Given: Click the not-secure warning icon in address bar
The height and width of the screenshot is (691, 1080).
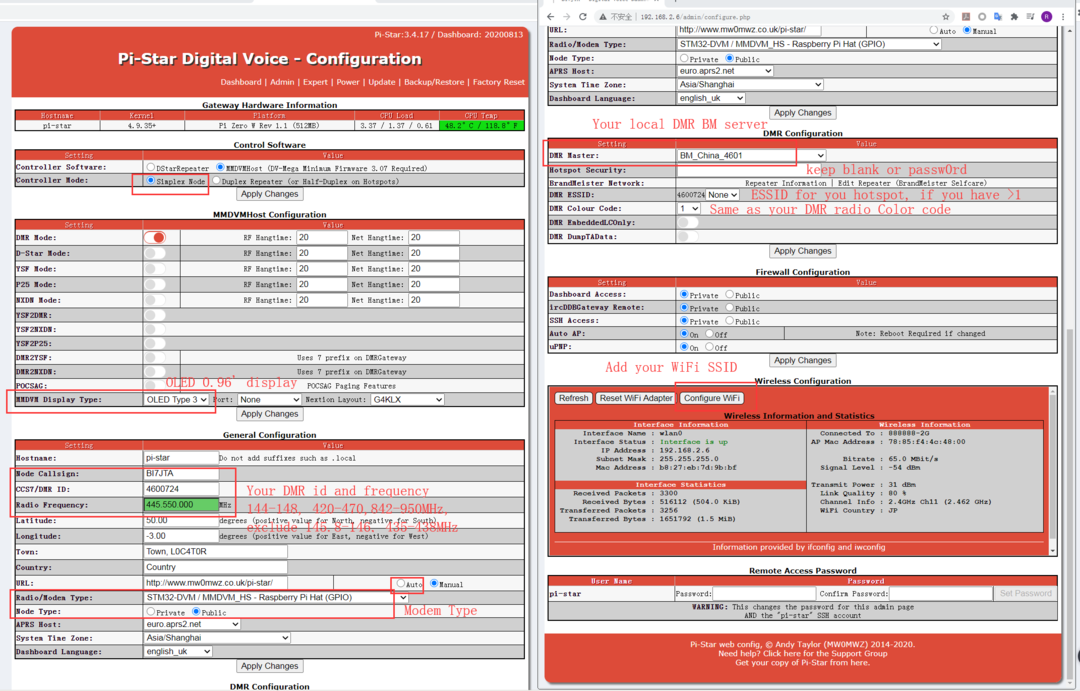Looking at the screenshot, I should tap(603, 17).
